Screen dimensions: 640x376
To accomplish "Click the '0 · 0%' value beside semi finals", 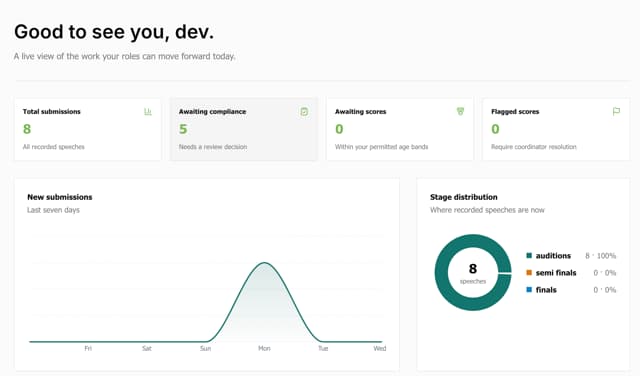I will [604, 273].
